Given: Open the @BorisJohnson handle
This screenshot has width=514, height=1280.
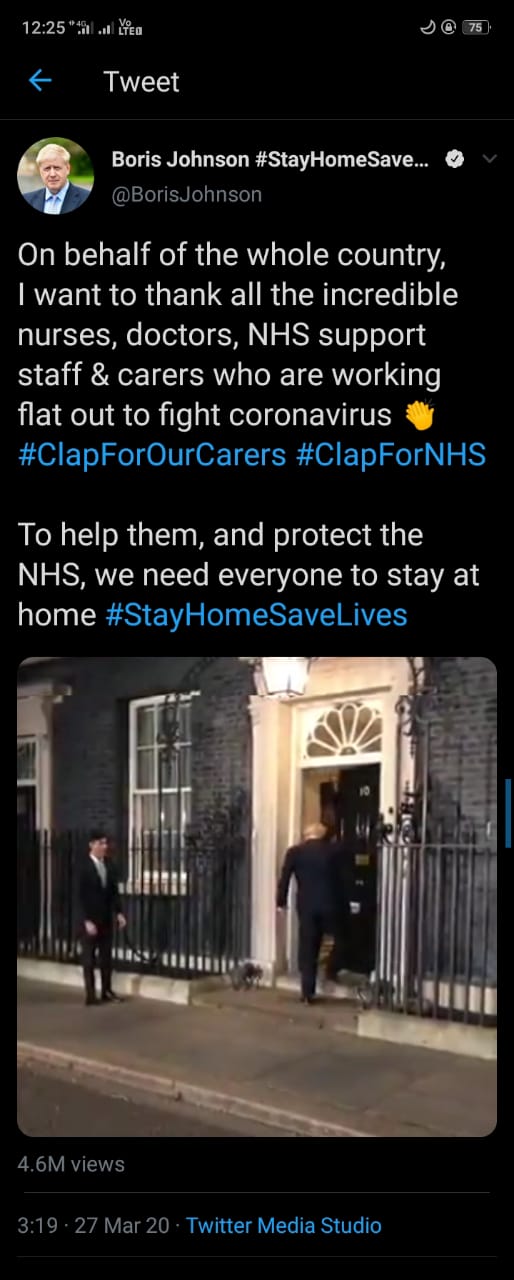Looking at the screenshot, I should (x=186, y=194).
